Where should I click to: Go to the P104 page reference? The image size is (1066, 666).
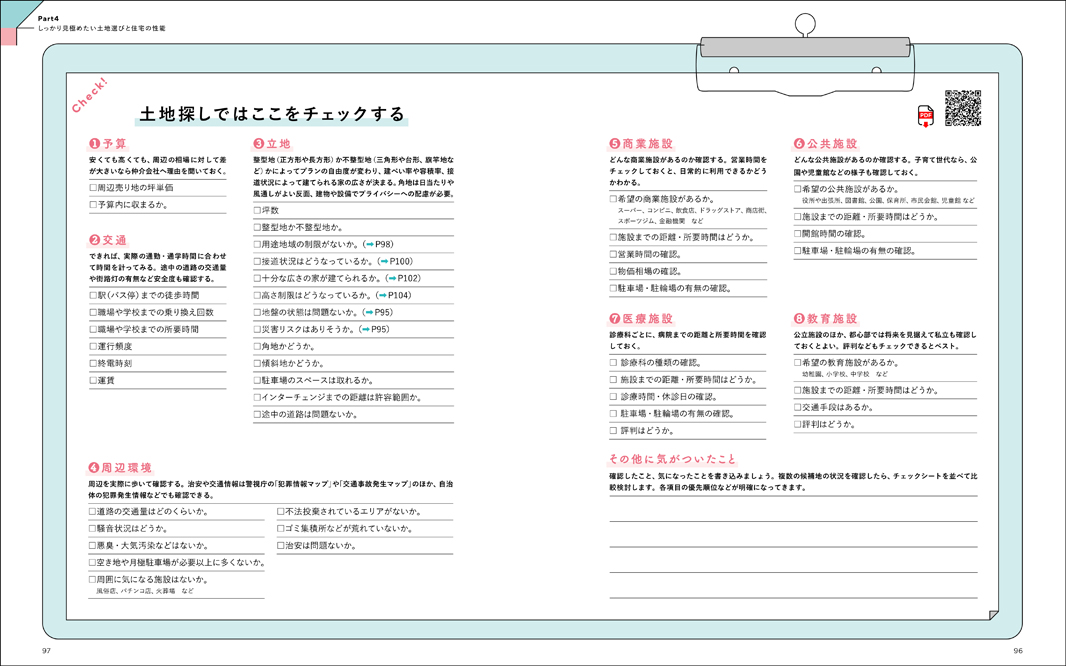point(395,296)
